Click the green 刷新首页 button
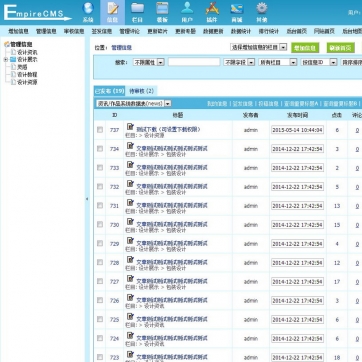 [341, 48]
